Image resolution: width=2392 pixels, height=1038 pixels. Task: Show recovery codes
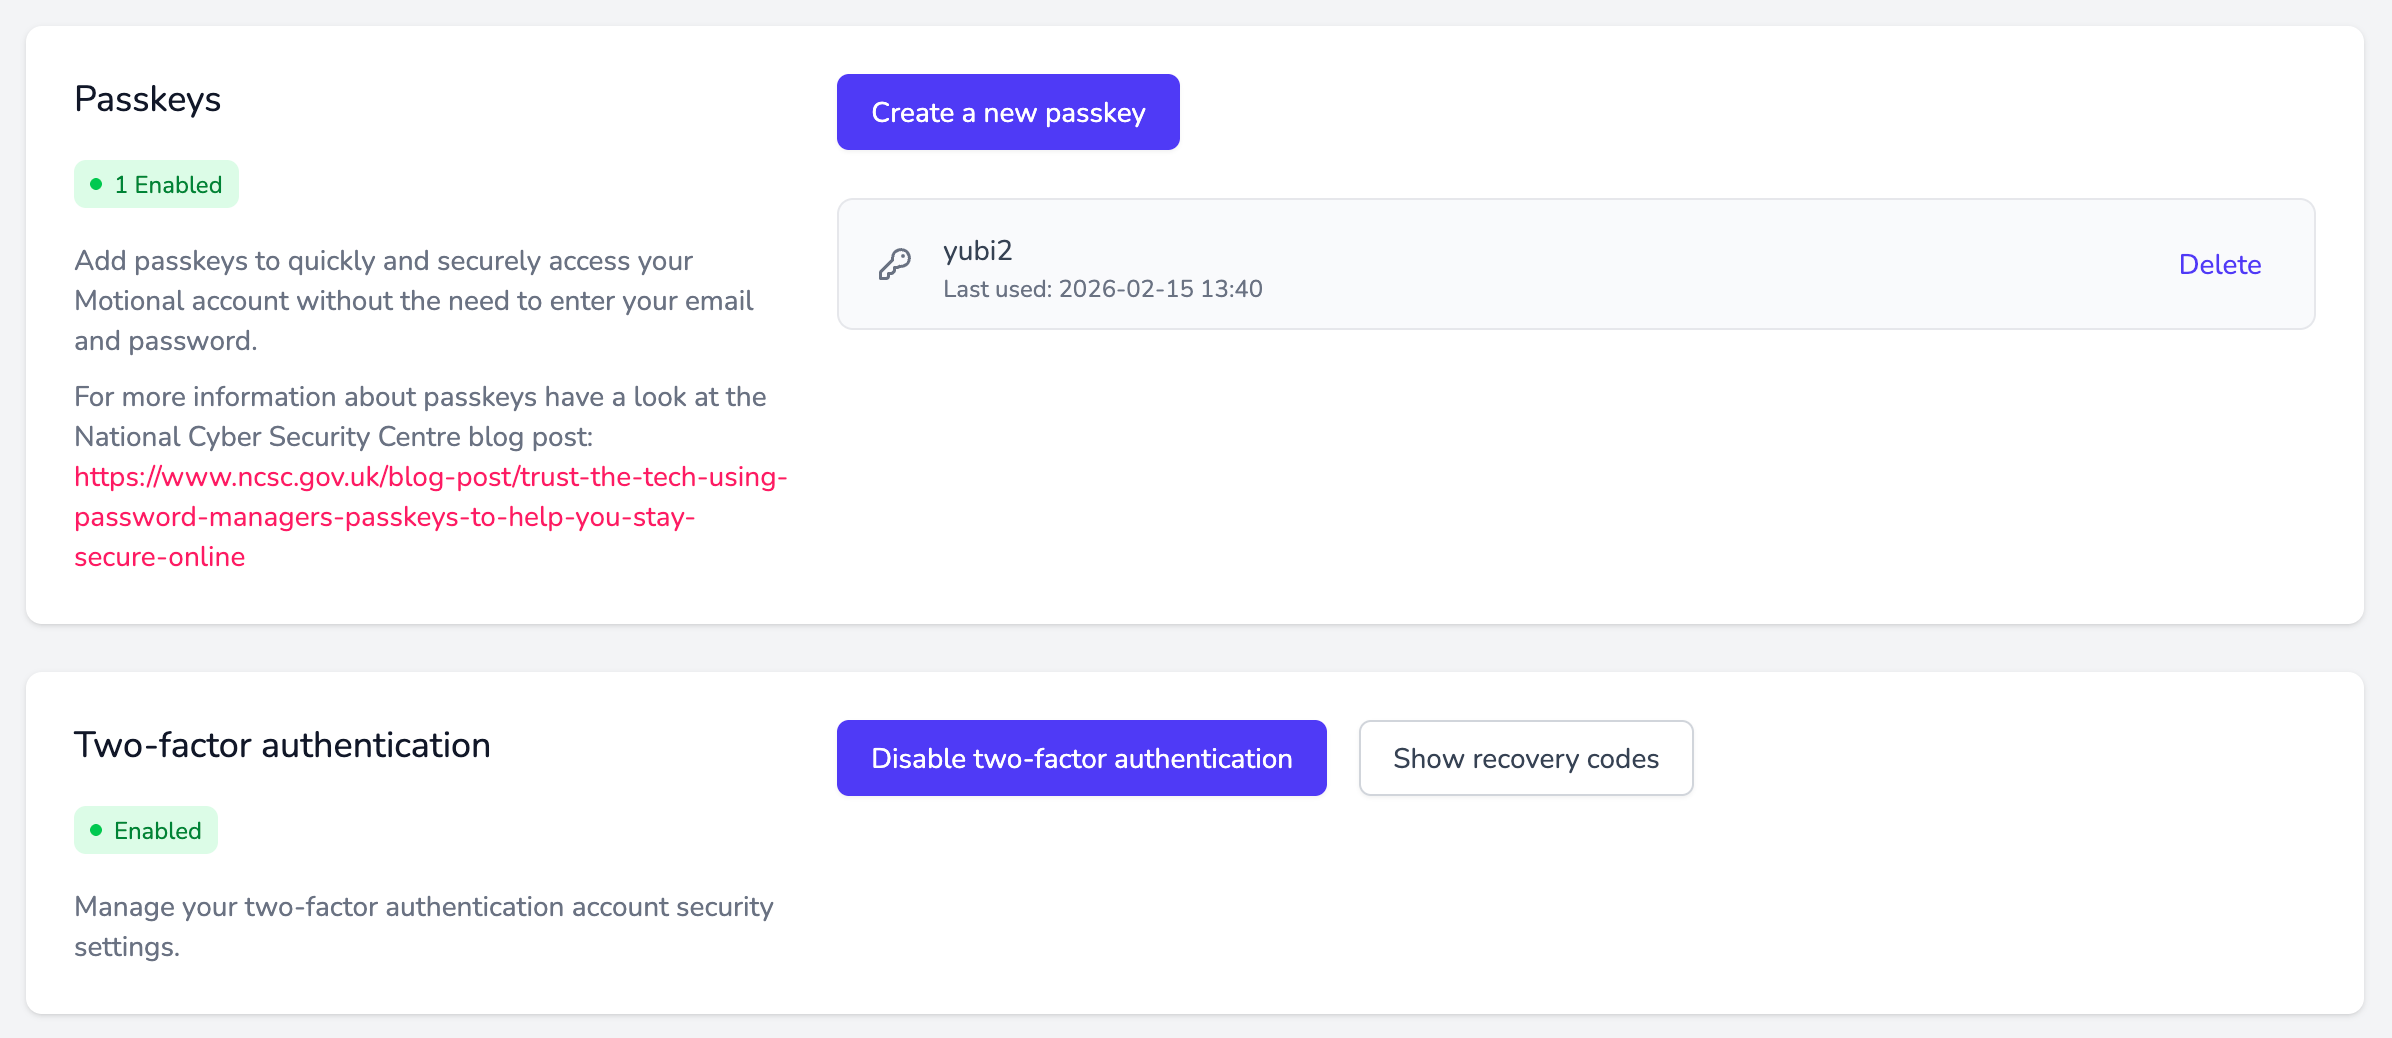[x=1525, y=758]
